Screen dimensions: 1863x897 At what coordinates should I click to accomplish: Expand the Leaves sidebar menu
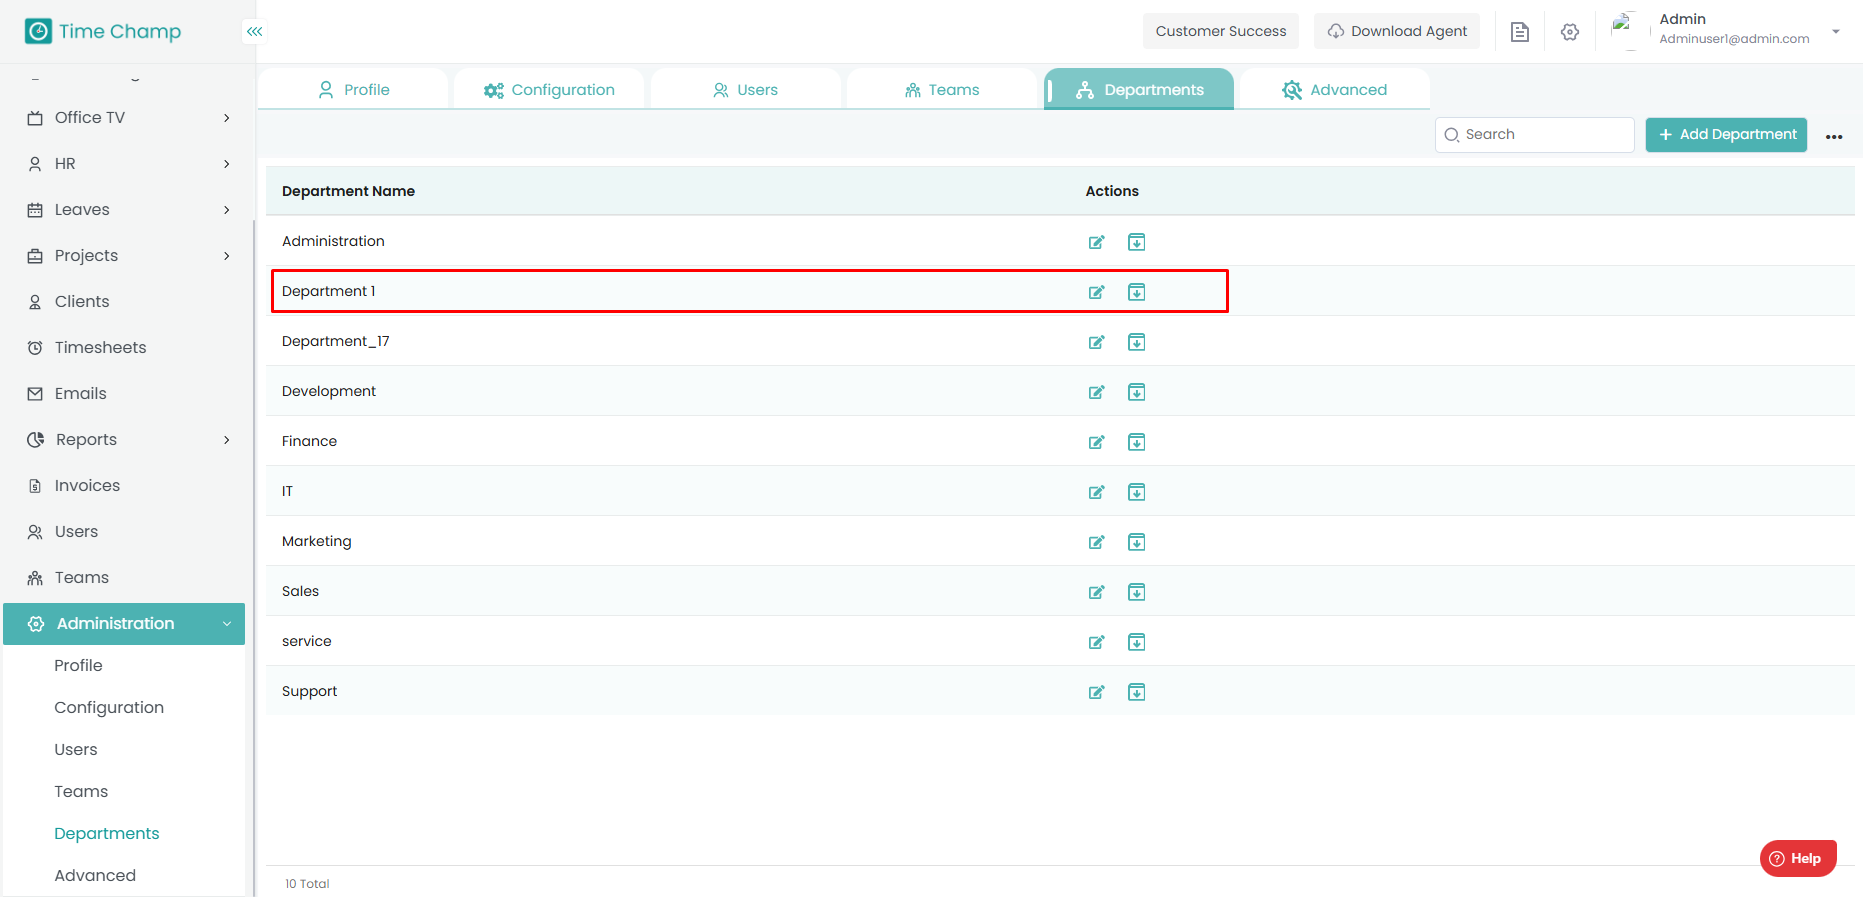pyautogui.click(x=227, y=210)
